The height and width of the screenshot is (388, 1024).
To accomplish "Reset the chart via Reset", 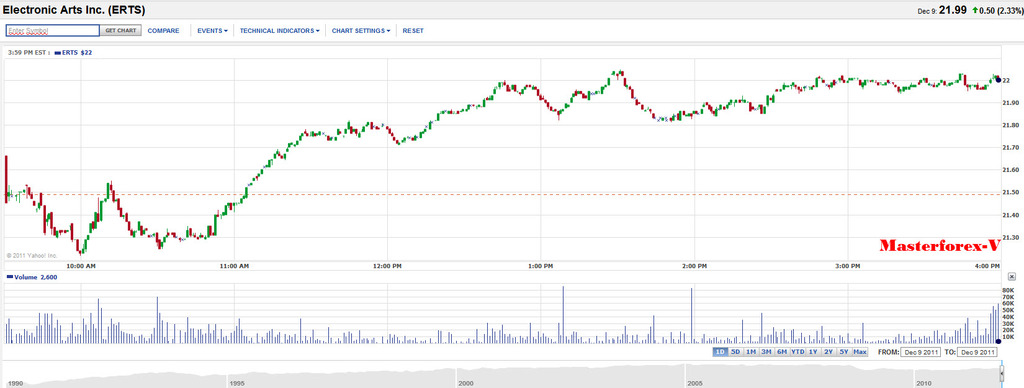I will [413, 31].
